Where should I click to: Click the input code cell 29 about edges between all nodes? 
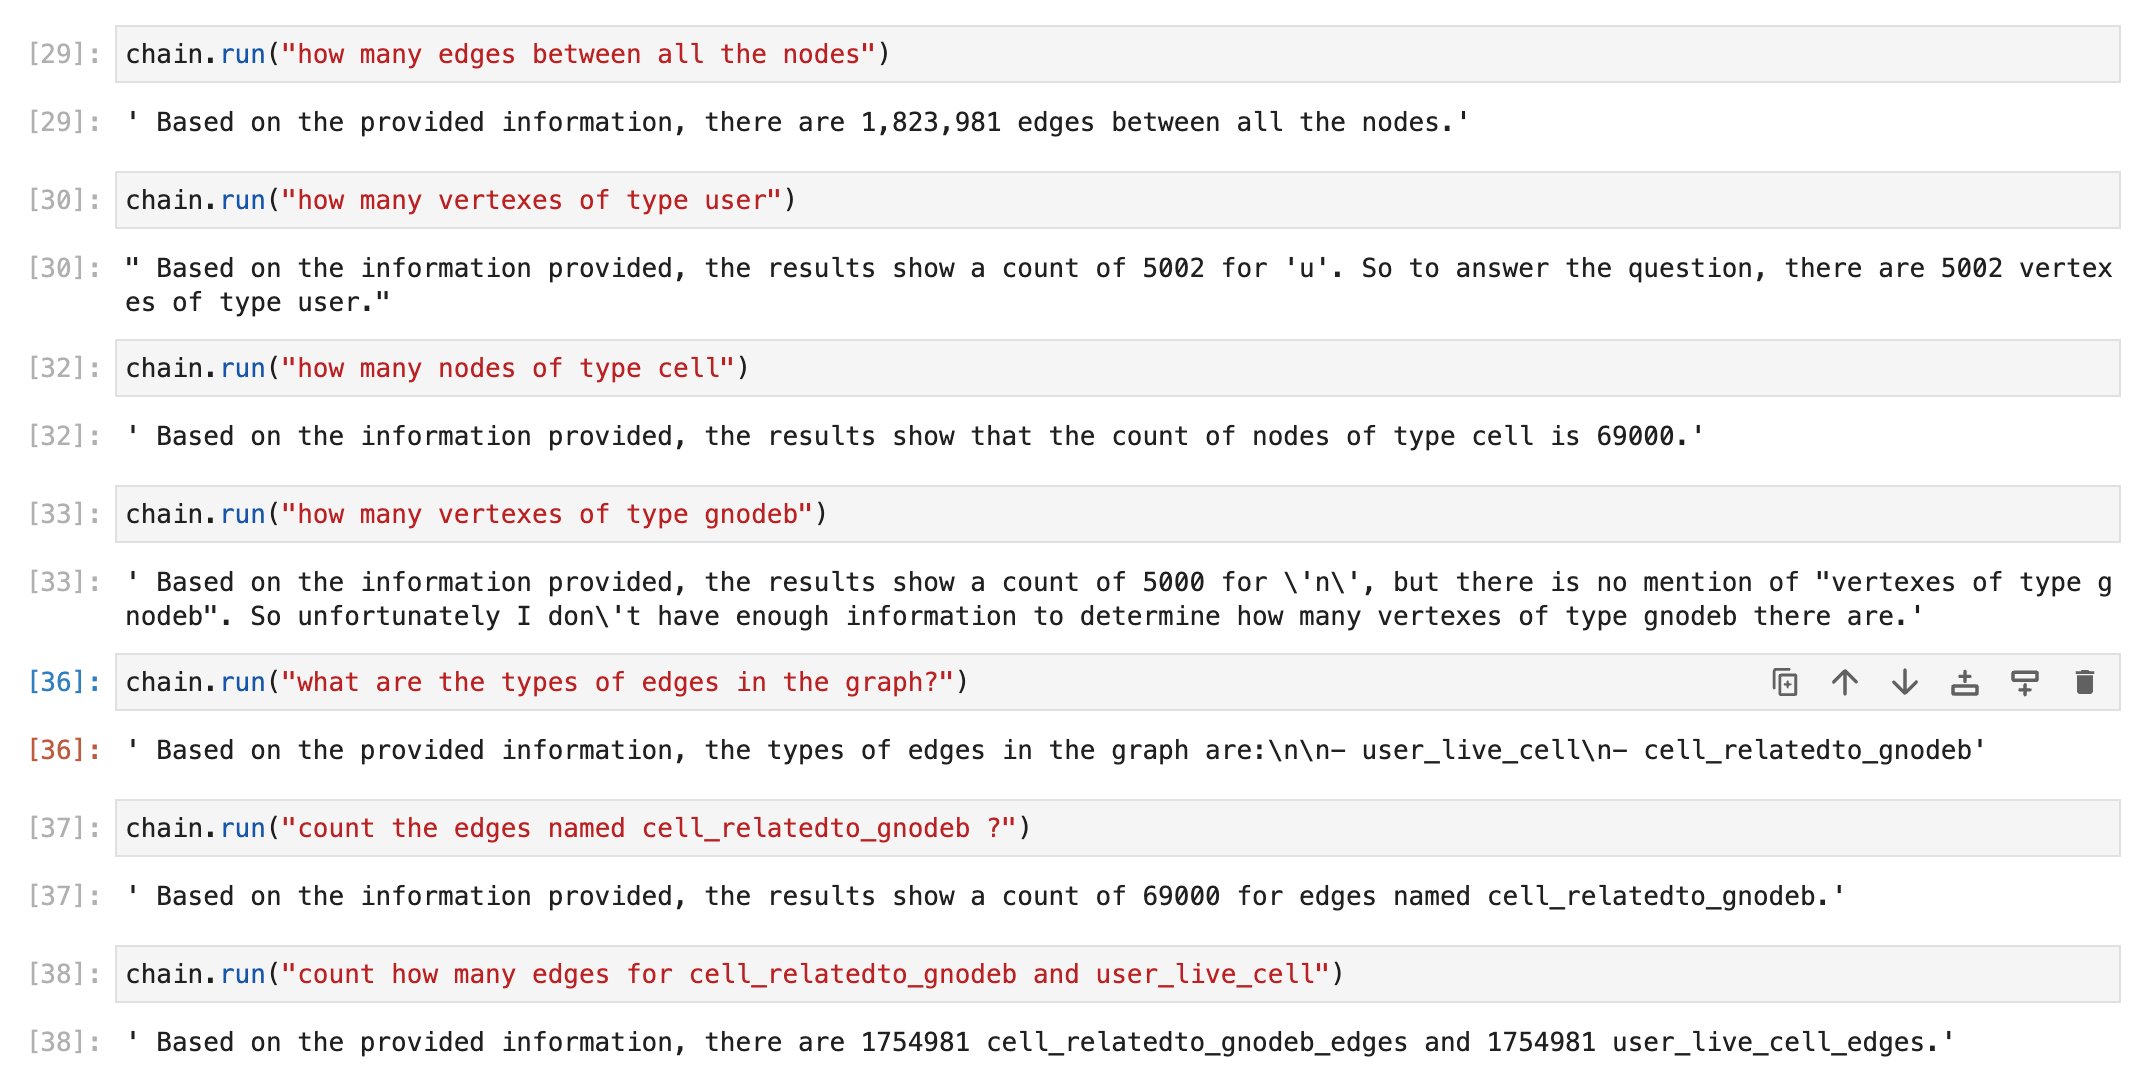click(1117, 54)
